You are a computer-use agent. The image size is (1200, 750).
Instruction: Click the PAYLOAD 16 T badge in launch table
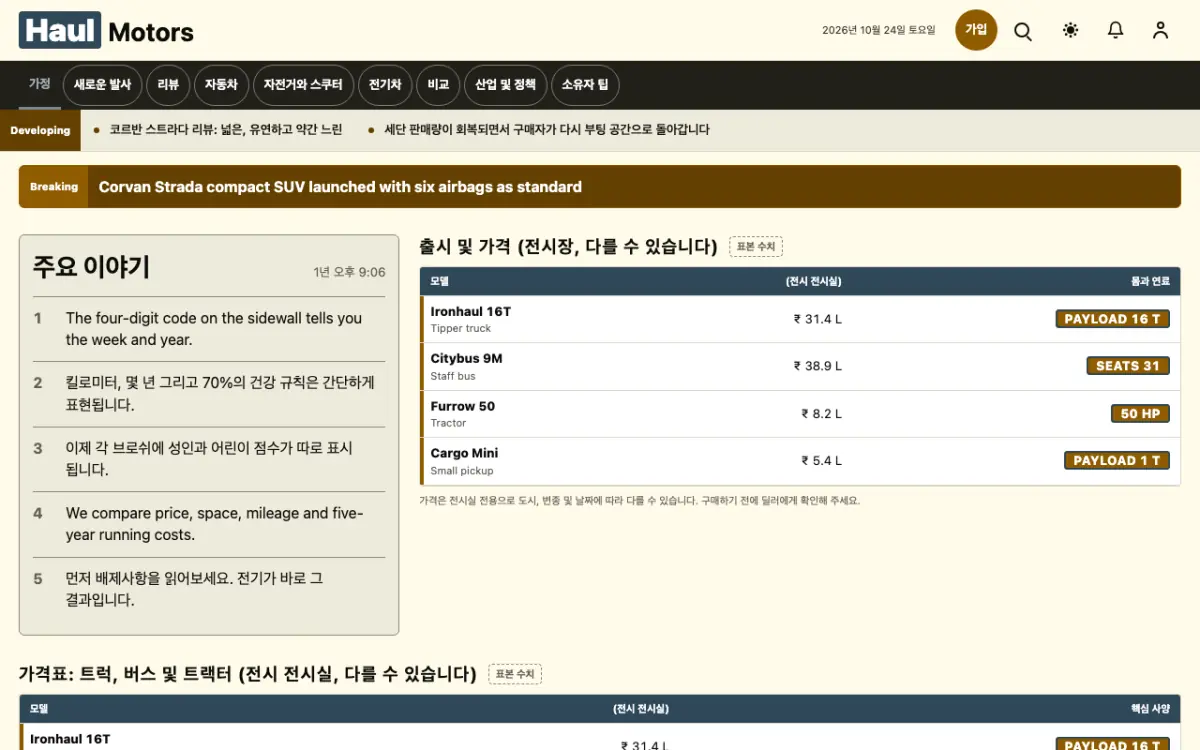click(1112, 319)
